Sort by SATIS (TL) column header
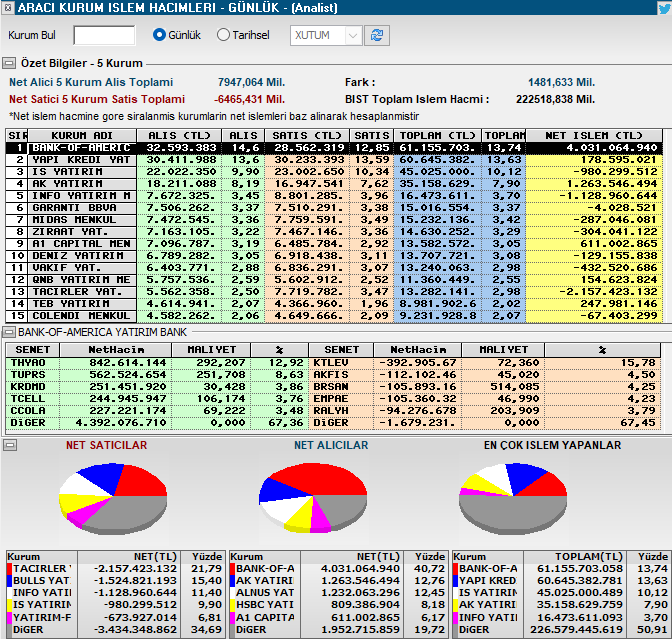 (307, 135)
